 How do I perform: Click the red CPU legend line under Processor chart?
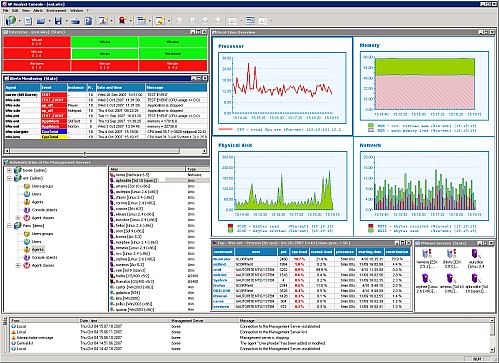pos(225,129)
